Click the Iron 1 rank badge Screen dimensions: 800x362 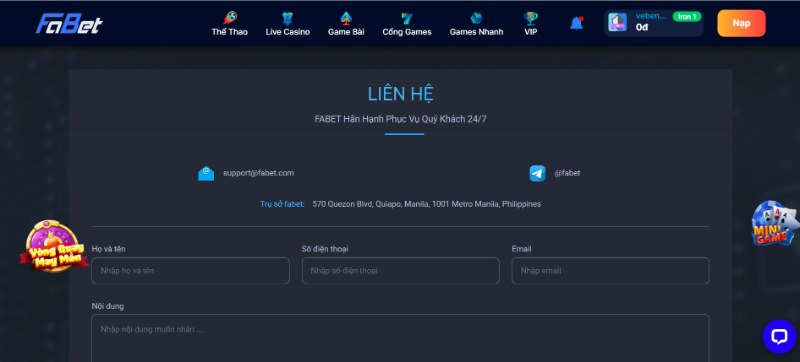click(687, 17)
